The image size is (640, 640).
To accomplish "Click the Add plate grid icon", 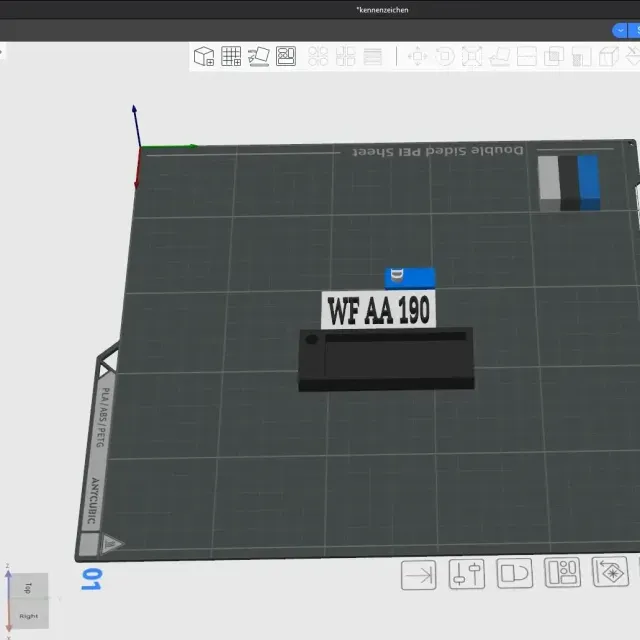I will (231, 56).
